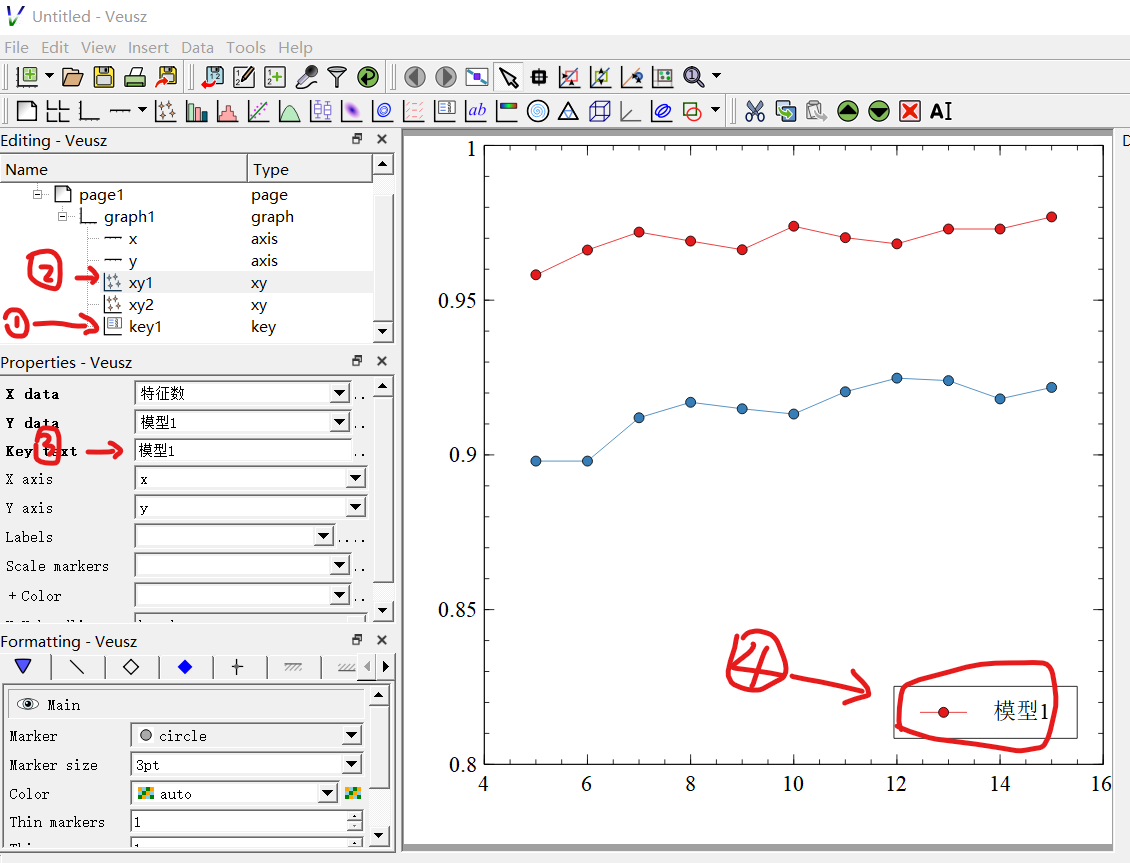Open the View menu
Image resolution: width=1130 pixels, height=863 pixels.
(x=98, y=48)
